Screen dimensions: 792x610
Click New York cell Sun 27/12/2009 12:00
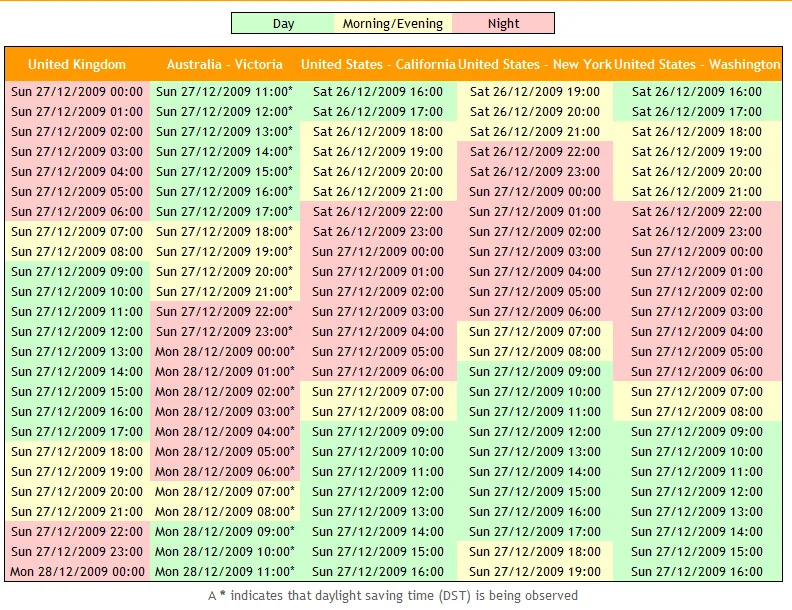pyautogui.click(x=535, y=431)
